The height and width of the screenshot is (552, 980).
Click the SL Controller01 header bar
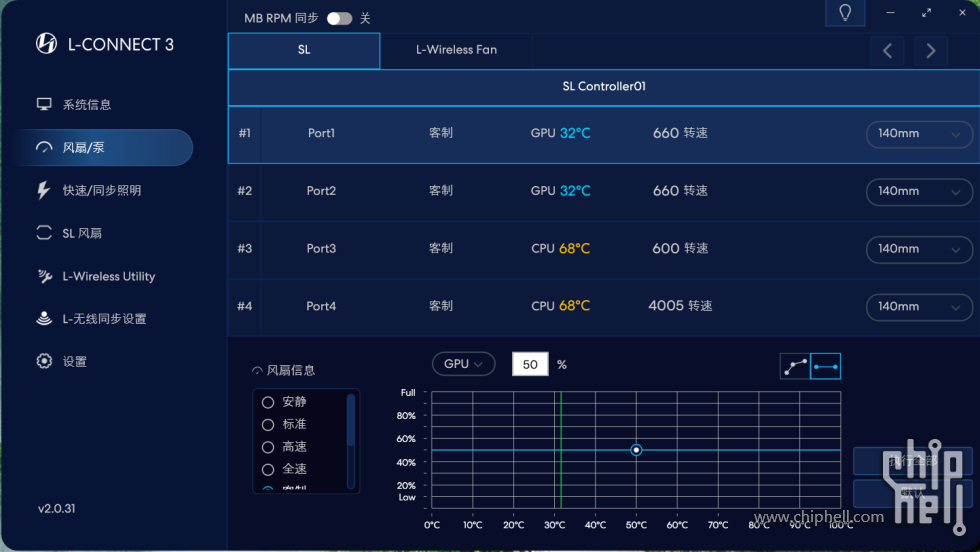[x=604, y=87]
